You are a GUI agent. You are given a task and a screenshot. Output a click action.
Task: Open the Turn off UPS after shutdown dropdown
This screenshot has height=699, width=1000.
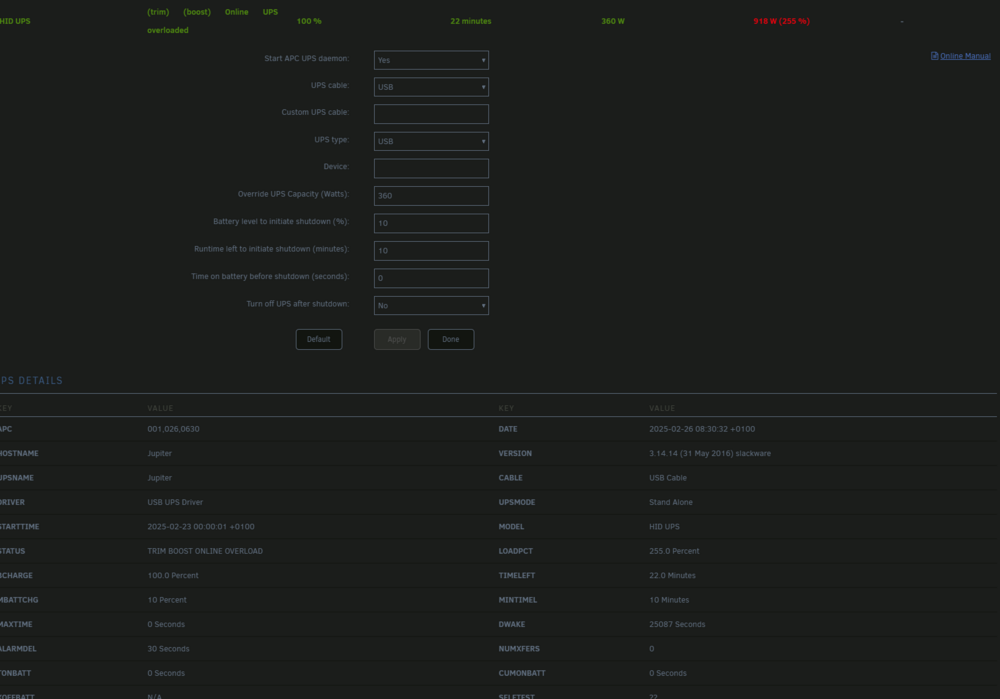click(431, 305)
